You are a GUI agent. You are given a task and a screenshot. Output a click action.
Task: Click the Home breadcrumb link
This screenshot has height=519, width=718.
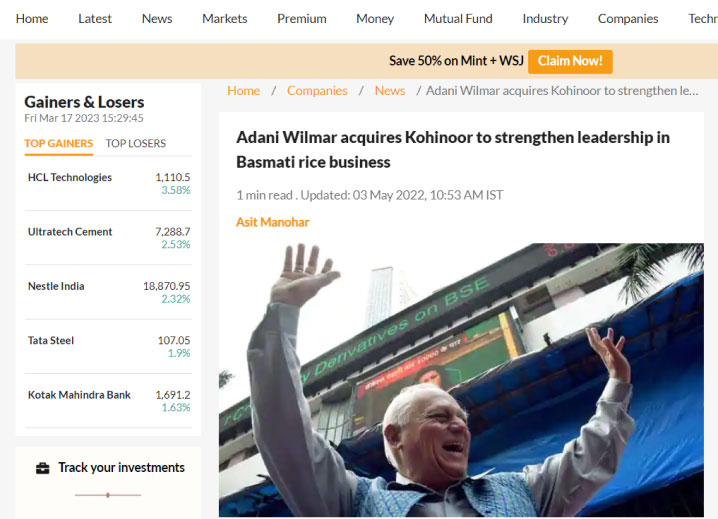[243, 91]
